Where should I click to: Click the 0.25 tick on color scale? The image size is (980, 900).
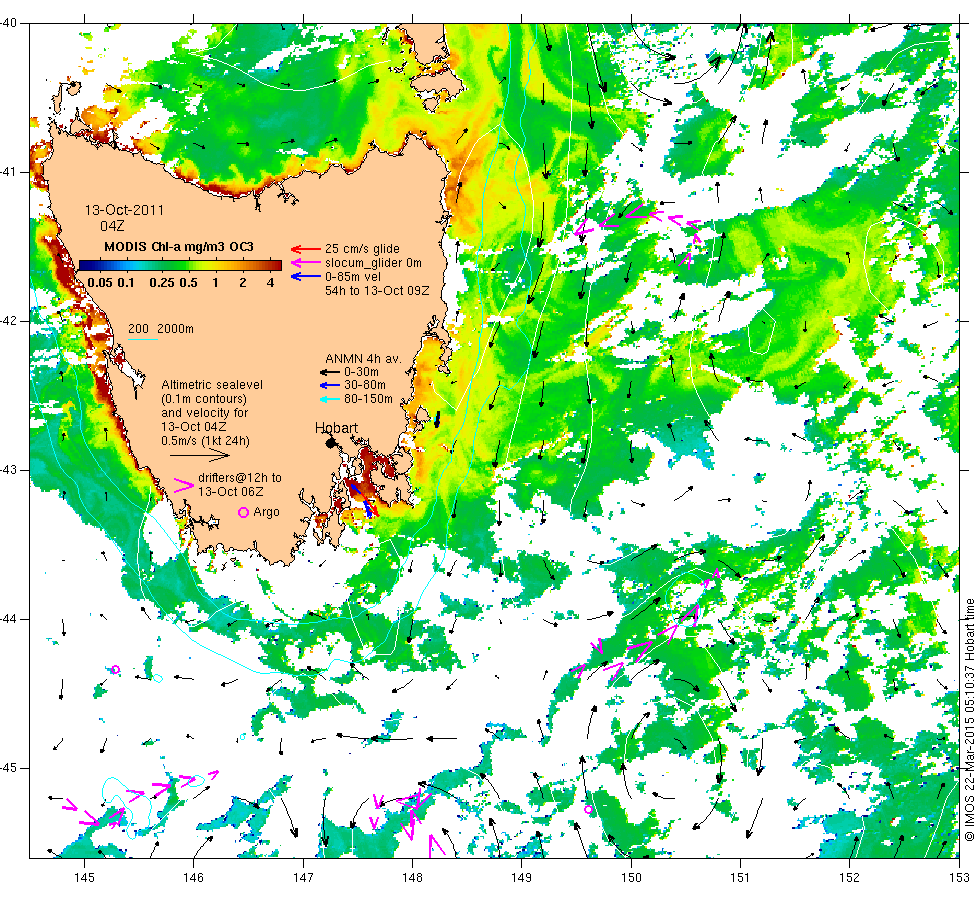pos(162,282)
